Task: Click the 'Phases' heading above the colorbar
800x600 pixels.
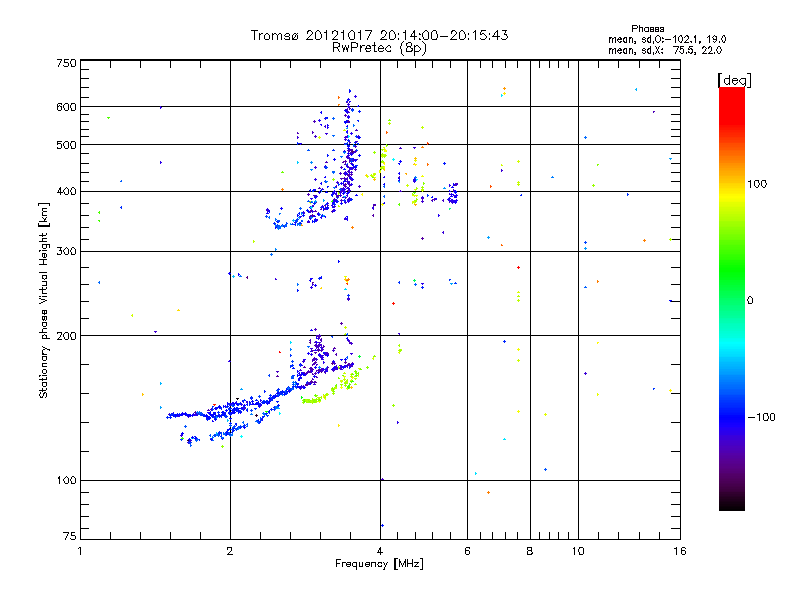Action: tap(647, 29)
